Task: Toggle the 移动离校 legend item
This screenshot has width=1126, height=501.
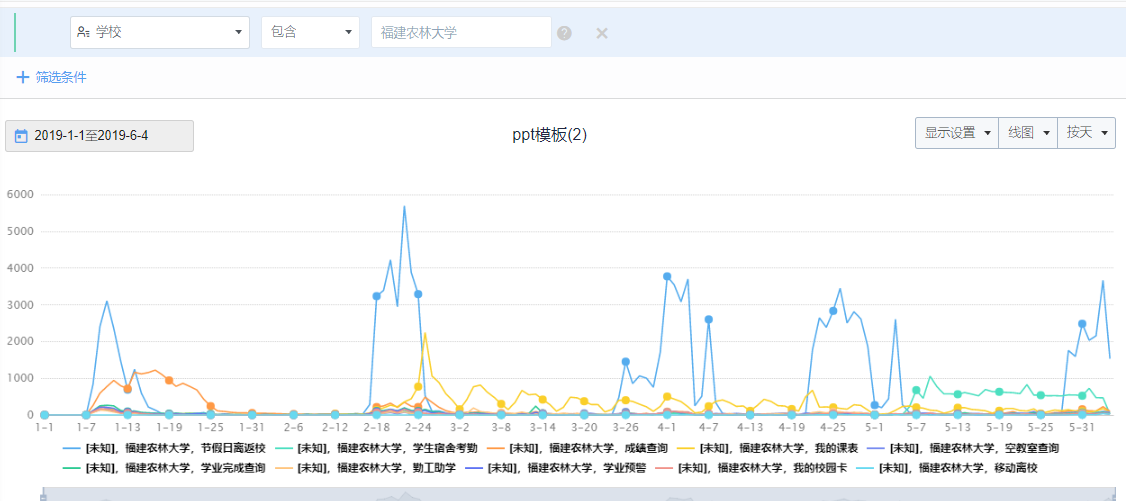Action: pos(965,467)
